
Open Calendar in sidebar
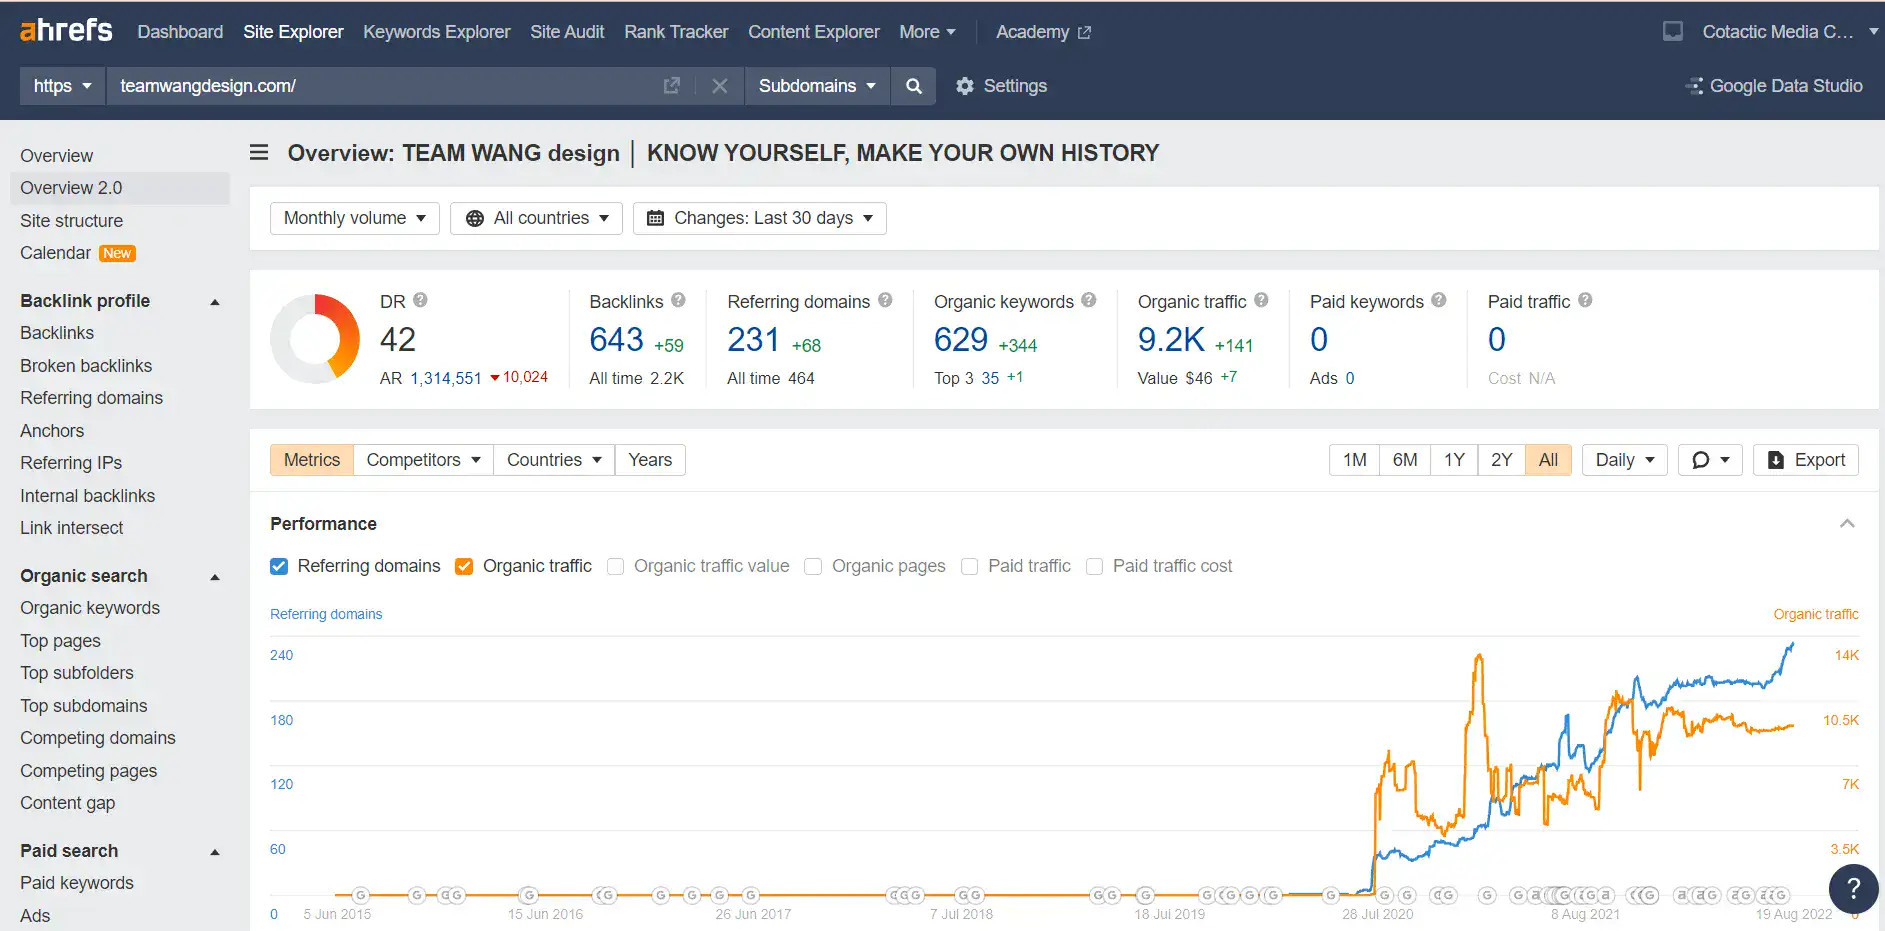point(55,253)
